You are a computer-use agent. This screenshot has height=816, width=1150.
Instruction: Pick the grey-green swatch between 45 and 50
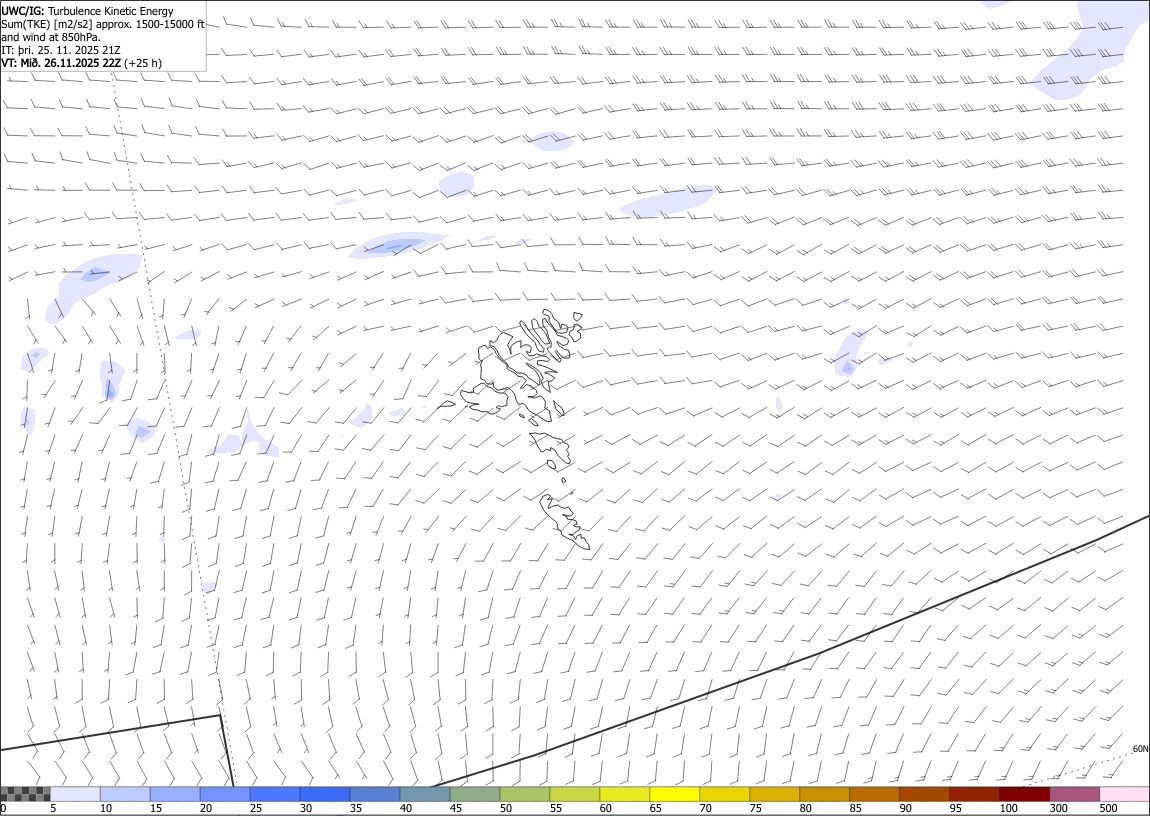click(x=475, y=794)
